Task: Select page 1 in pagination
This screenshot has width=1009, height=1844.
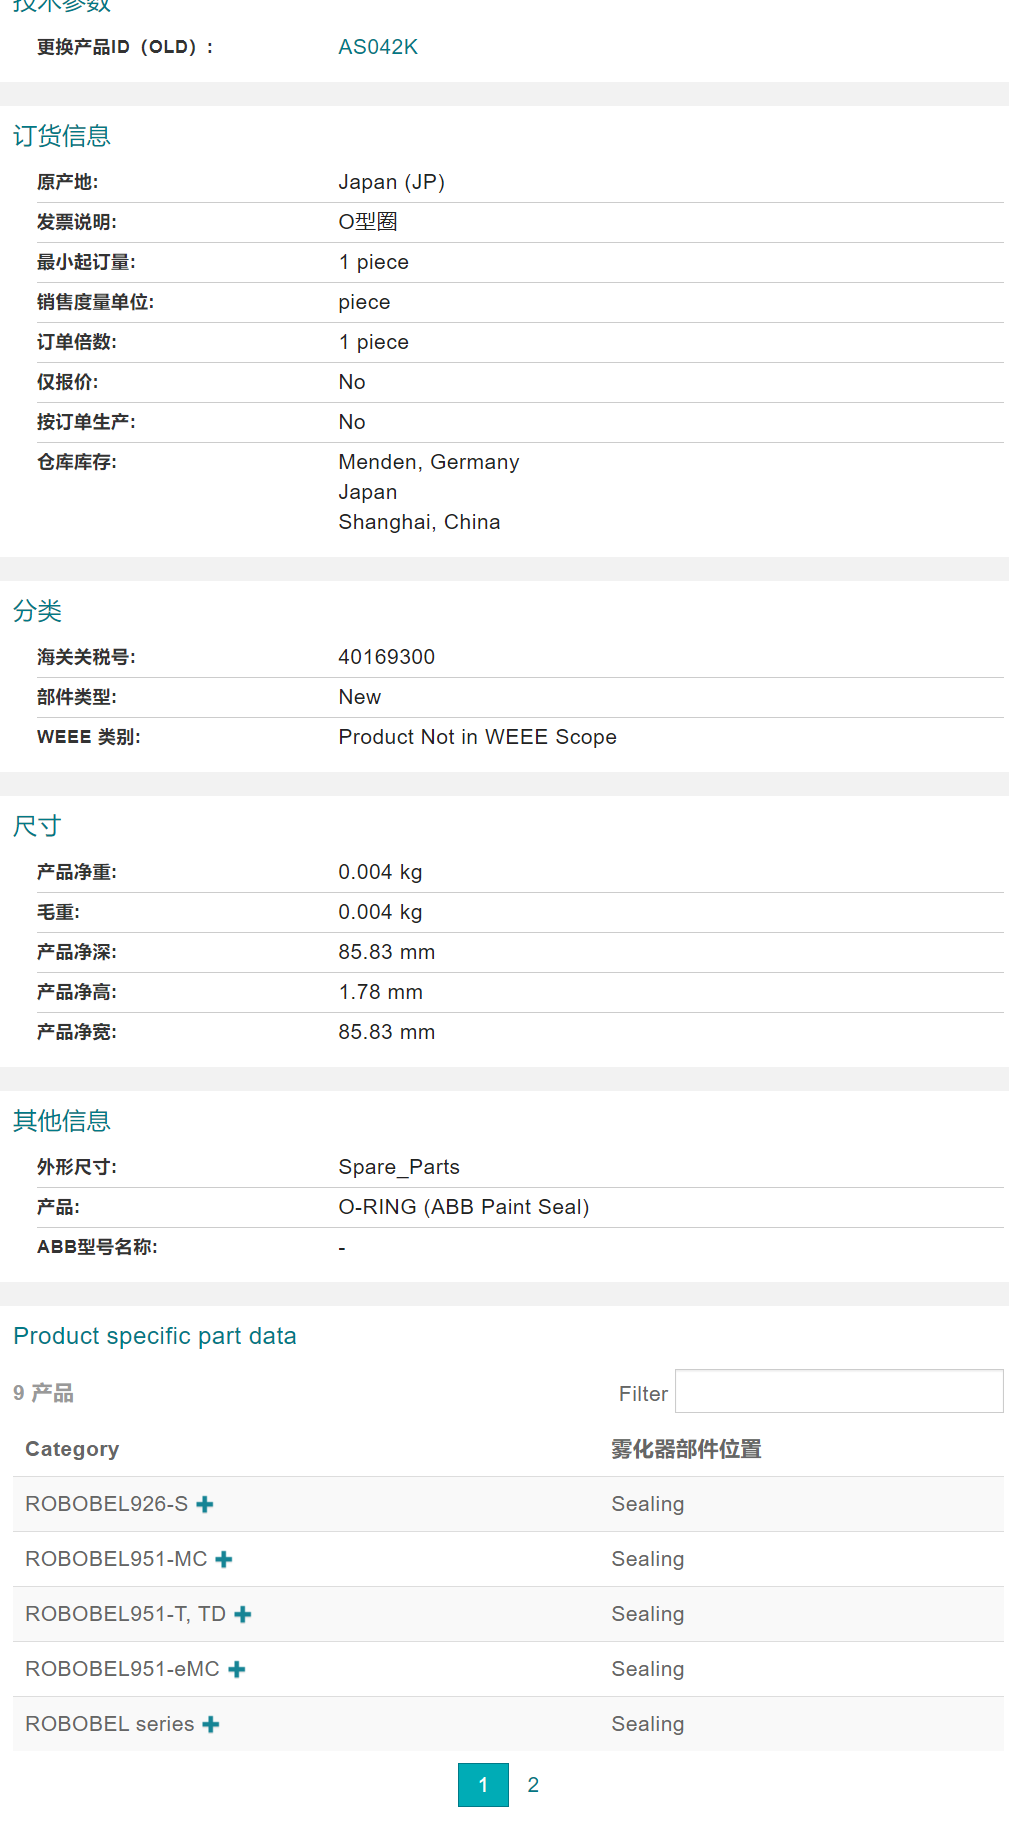Action: click(x=483, y=1785)
